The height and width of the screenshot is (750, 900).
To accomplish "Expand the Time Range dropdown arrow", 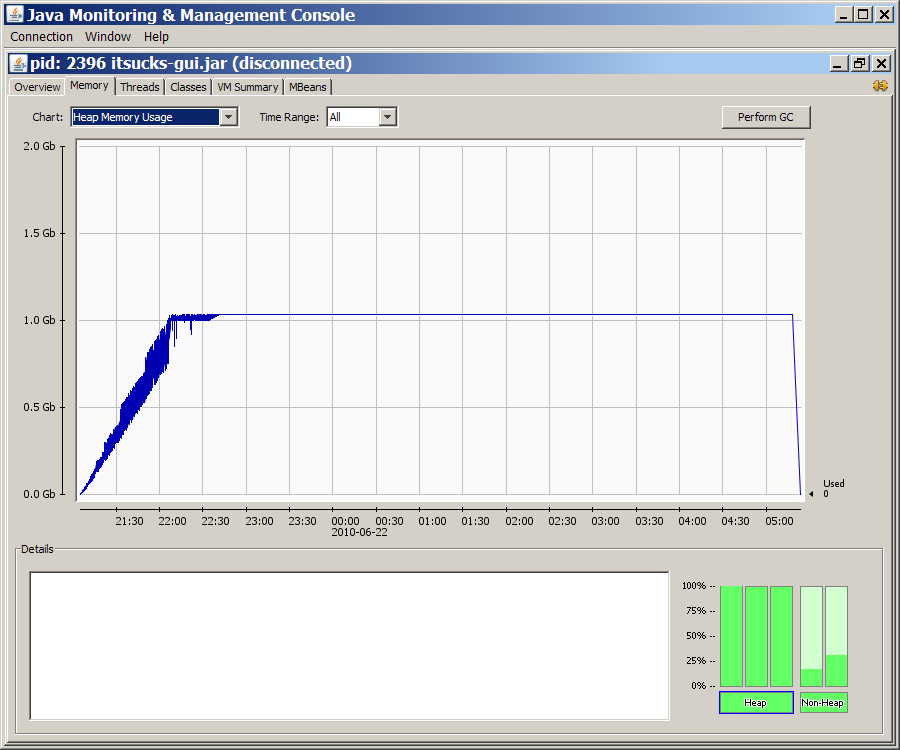I will point(387,117).
